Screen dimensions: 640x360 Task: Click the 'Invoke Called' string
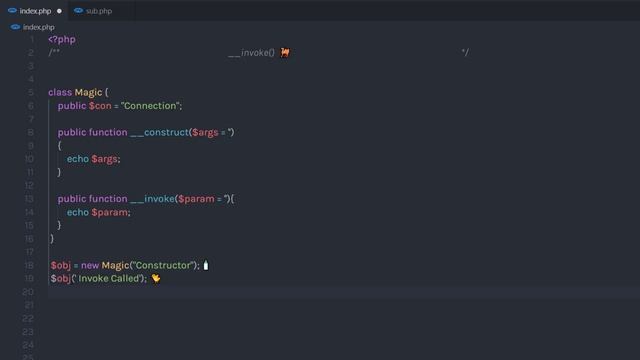point(108,278)
